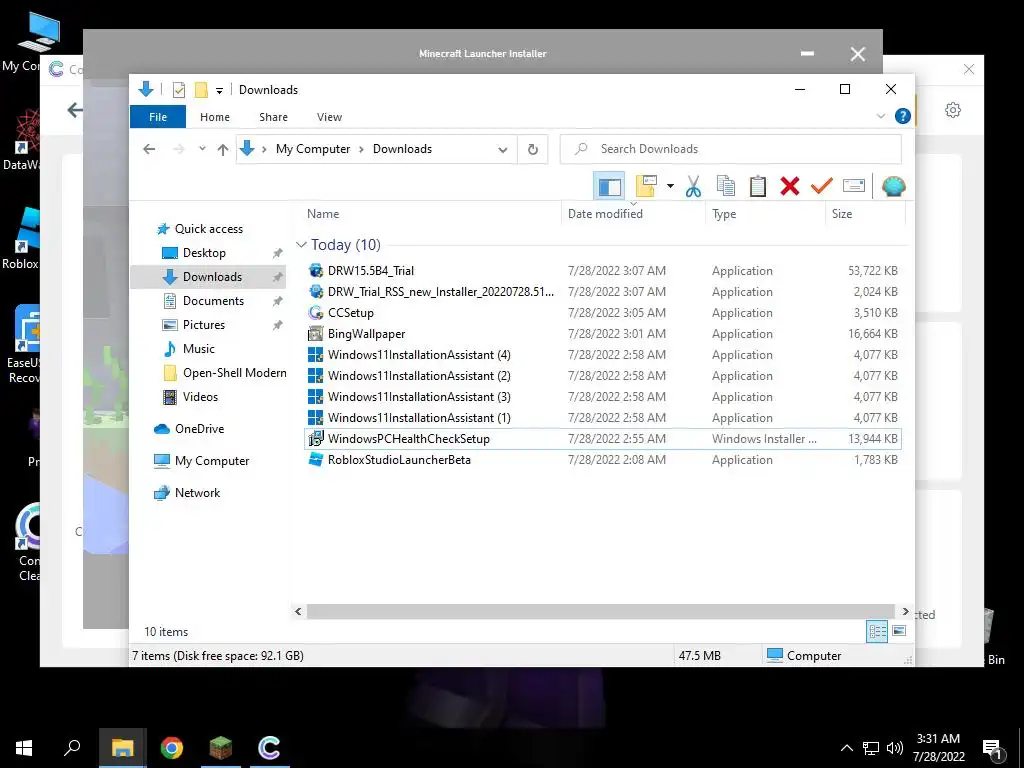This screenshot has width=1024, height=768.
Task: Switch to large icons view layout
Action: tap(899, 631)
